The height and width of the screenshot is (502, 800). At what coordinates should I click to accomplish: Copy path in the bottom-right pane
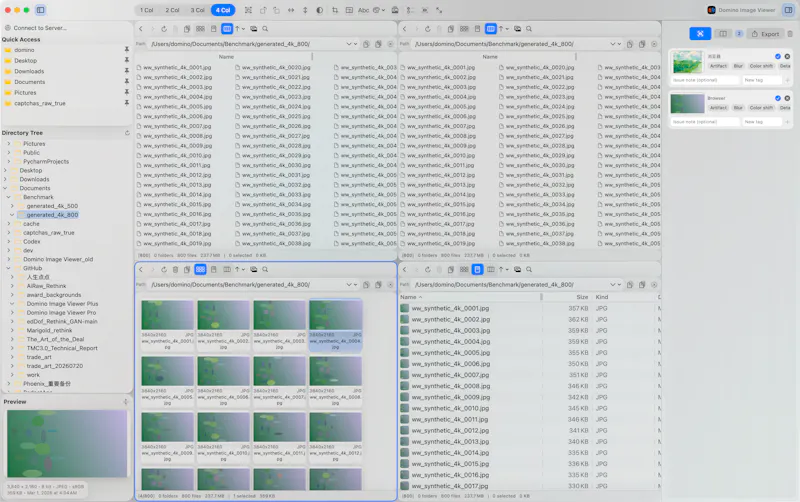[630, 285]
